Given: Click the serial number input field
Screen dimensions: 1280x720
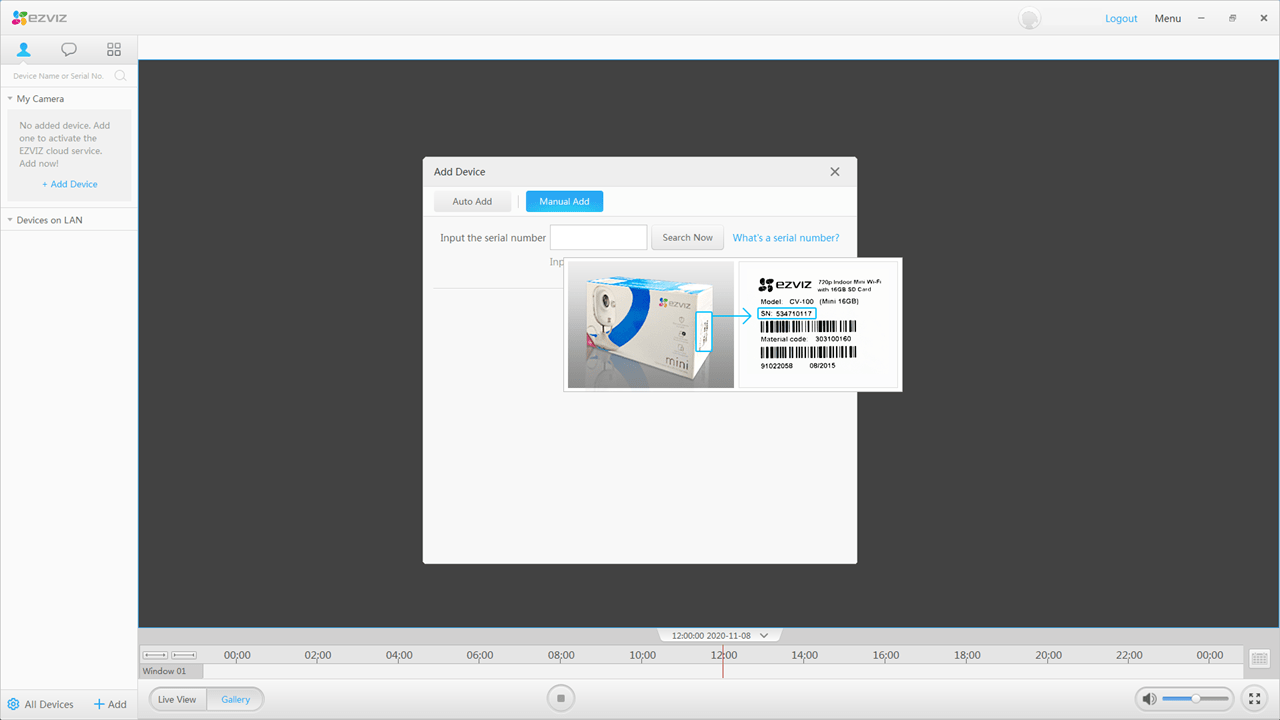Looking at the screenshot, I should [598, 238].
